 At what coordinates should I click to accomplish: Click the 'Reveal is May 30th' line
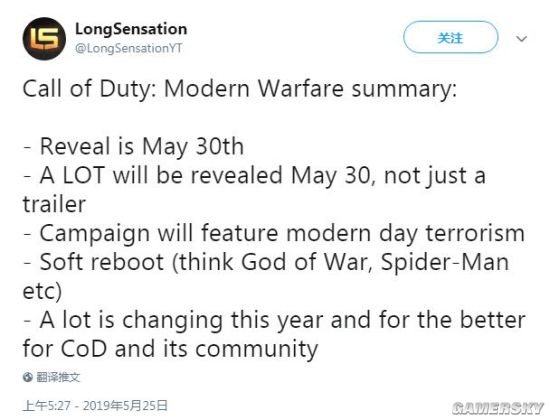click(x=133, y=146)
